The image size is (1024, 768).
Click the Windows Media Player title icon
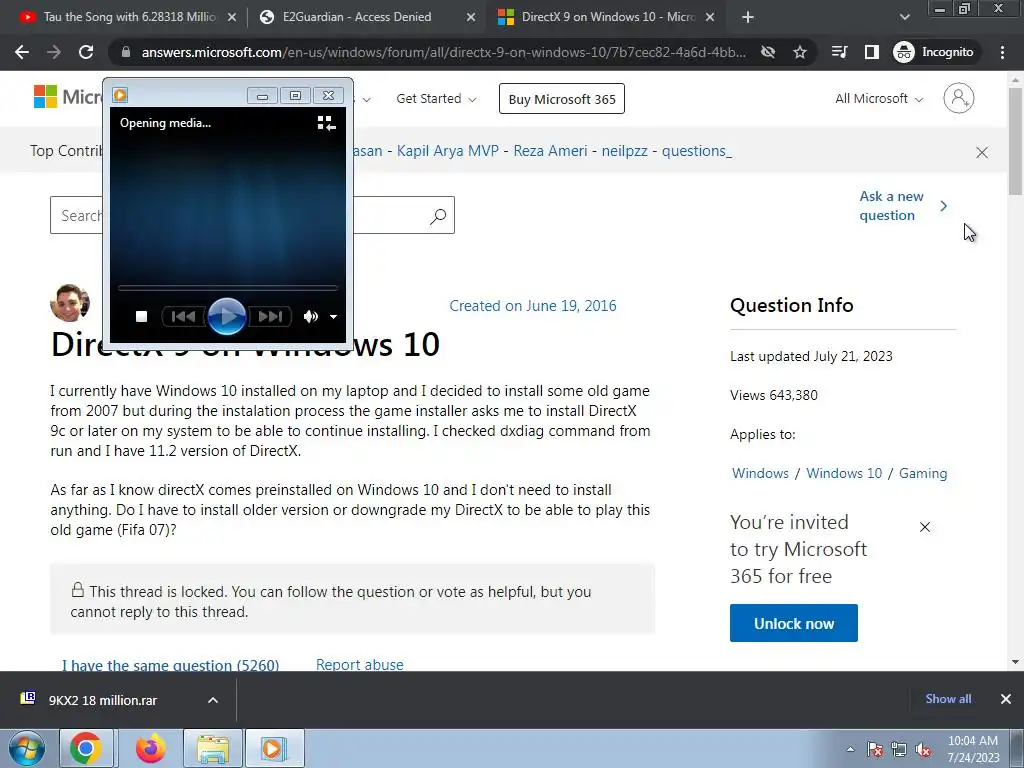[x=120, y=95]
